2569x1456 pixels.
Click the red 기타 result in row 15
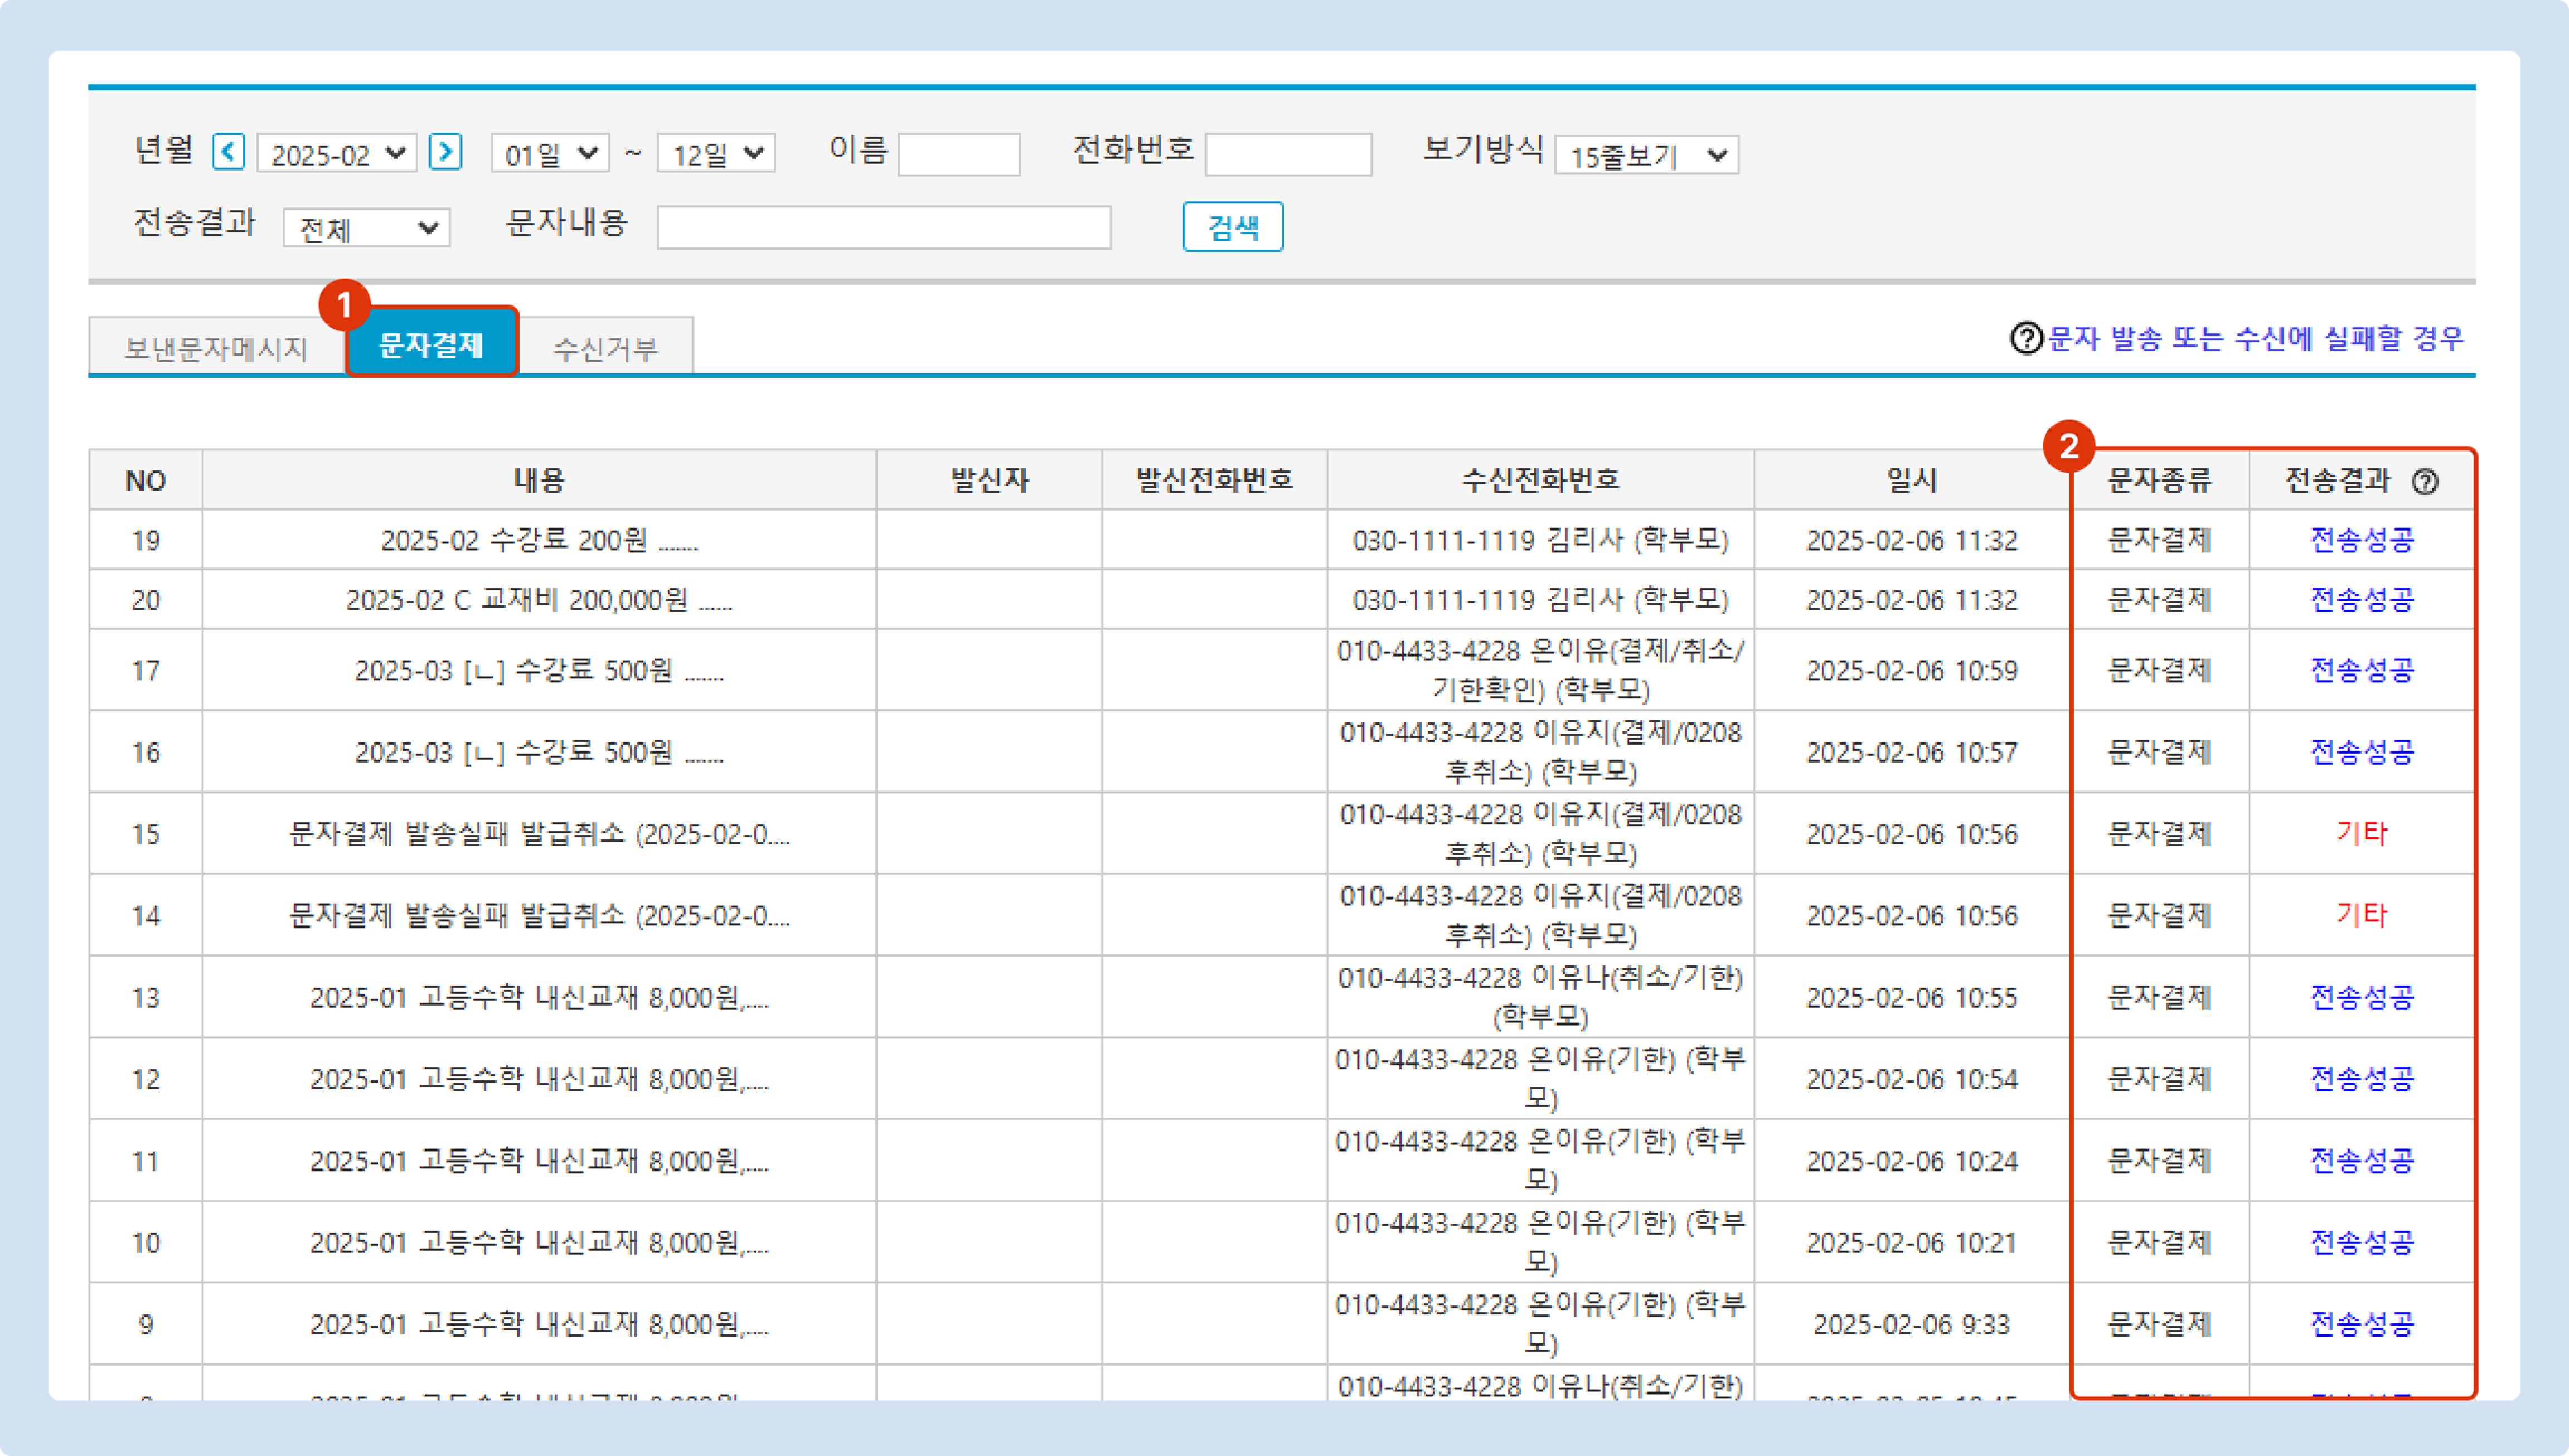tap(2361, 833)
